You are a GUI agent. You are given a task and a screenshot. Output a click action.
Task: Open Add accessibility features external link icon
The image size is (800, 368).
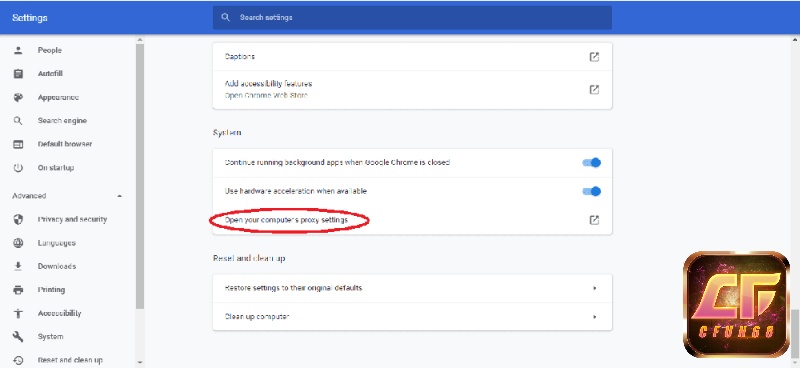point(594,89)
